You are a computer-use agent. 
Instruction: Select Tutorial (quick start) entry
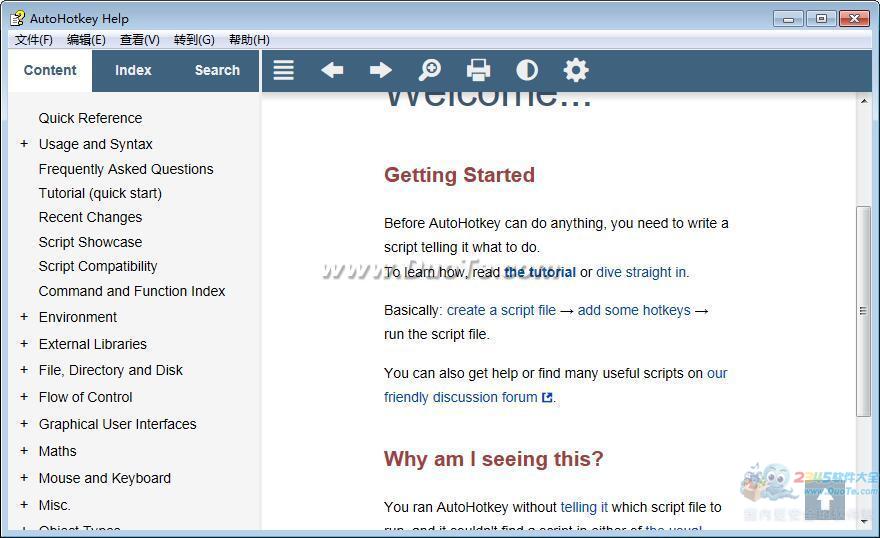[100, 194]
